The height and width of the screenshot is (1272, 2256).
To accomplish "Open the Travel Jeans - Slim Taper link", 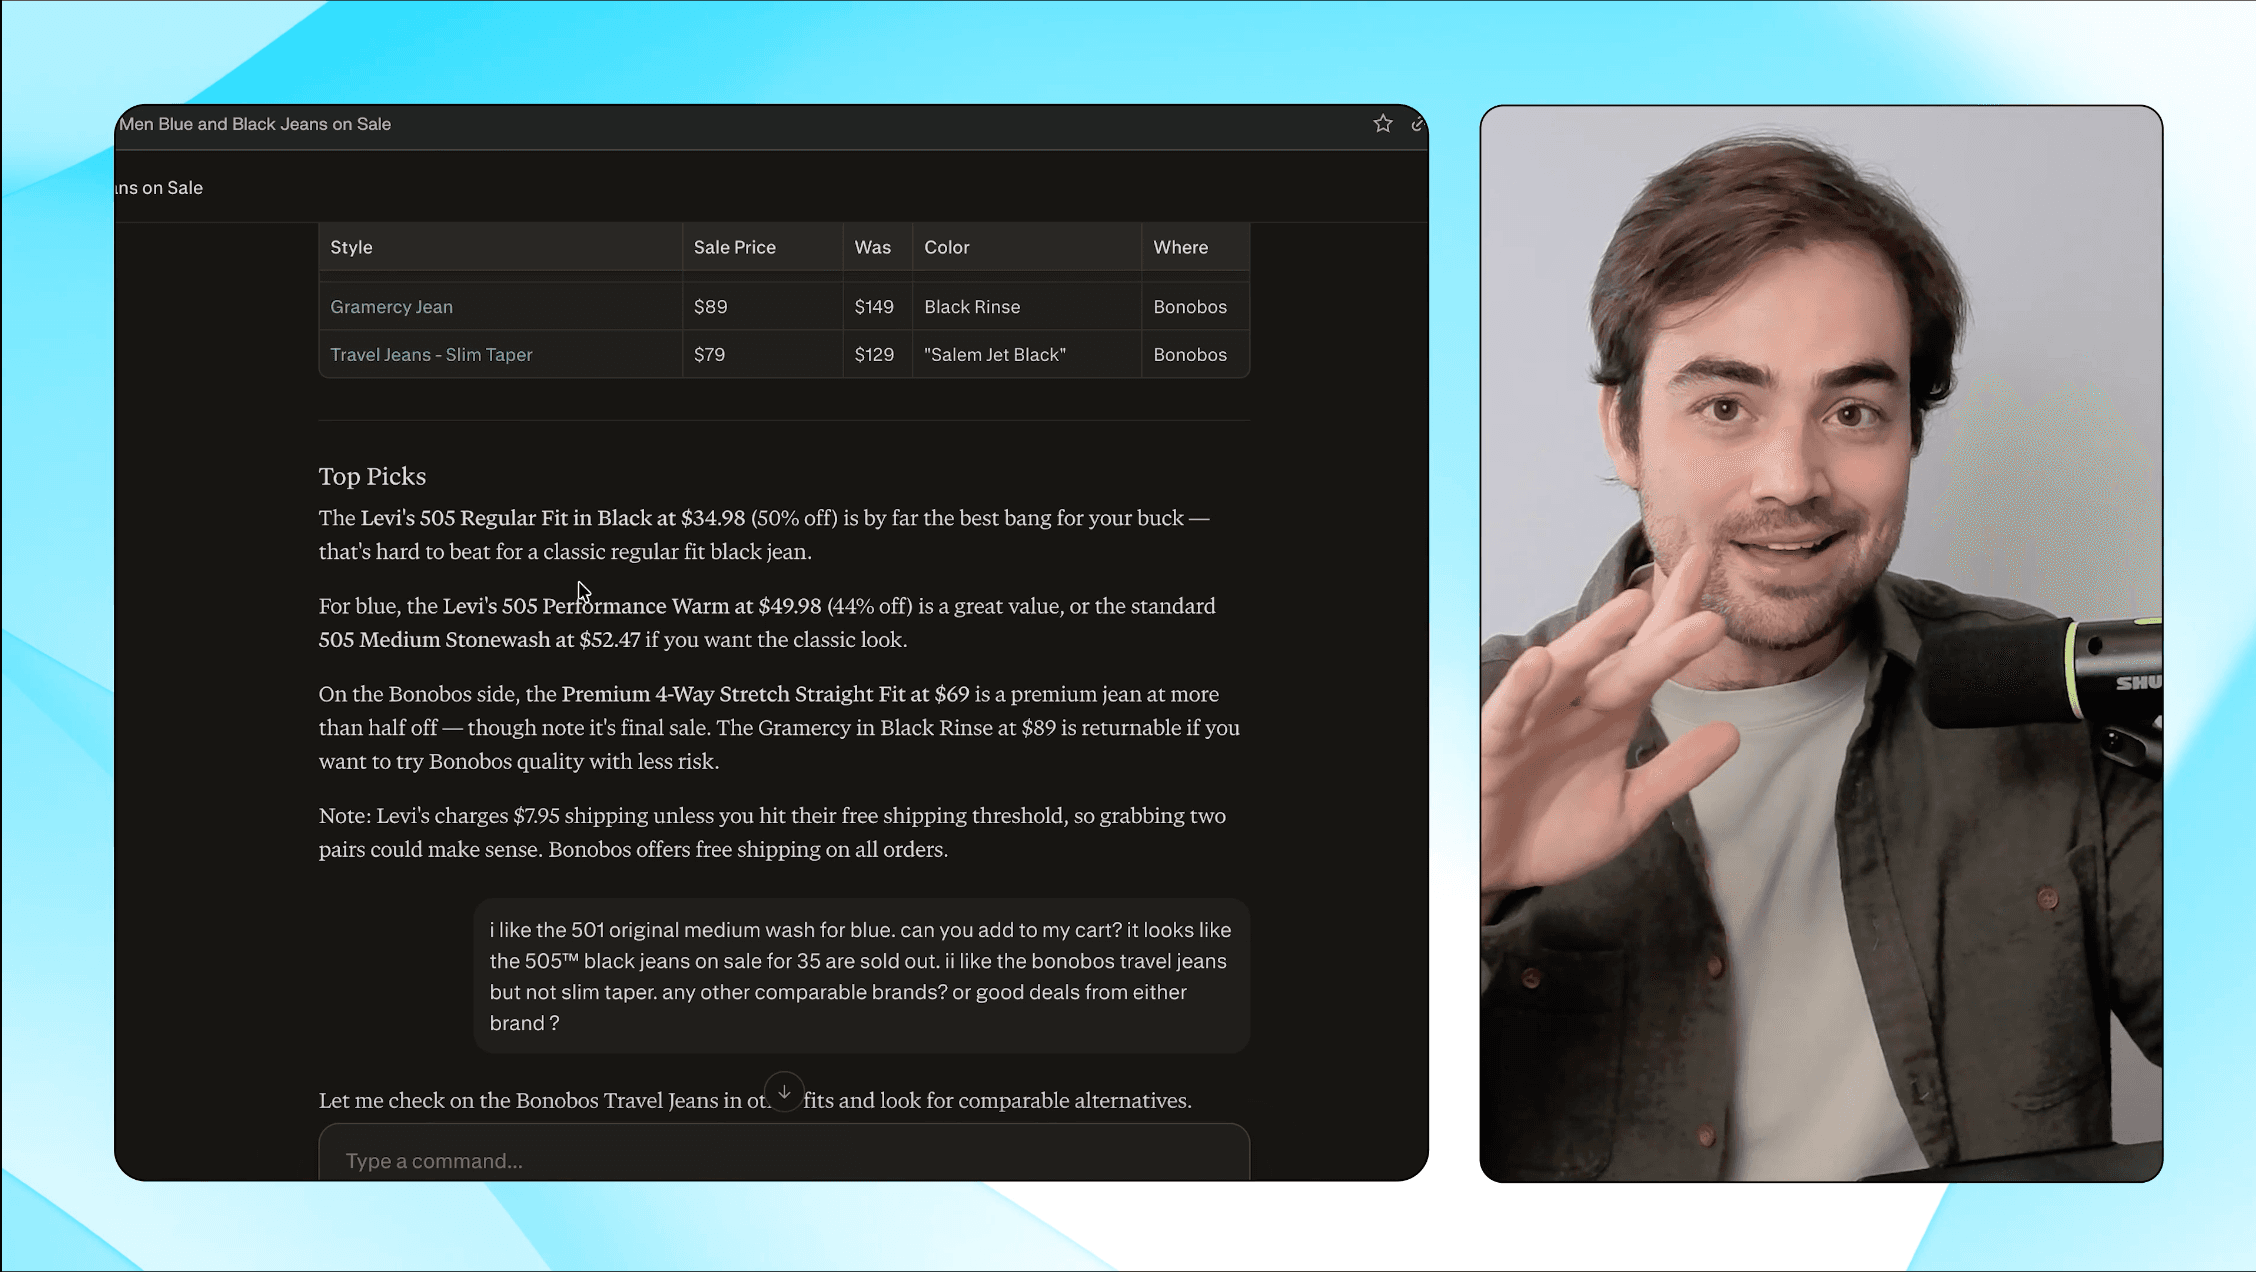I will click(431, 354).
